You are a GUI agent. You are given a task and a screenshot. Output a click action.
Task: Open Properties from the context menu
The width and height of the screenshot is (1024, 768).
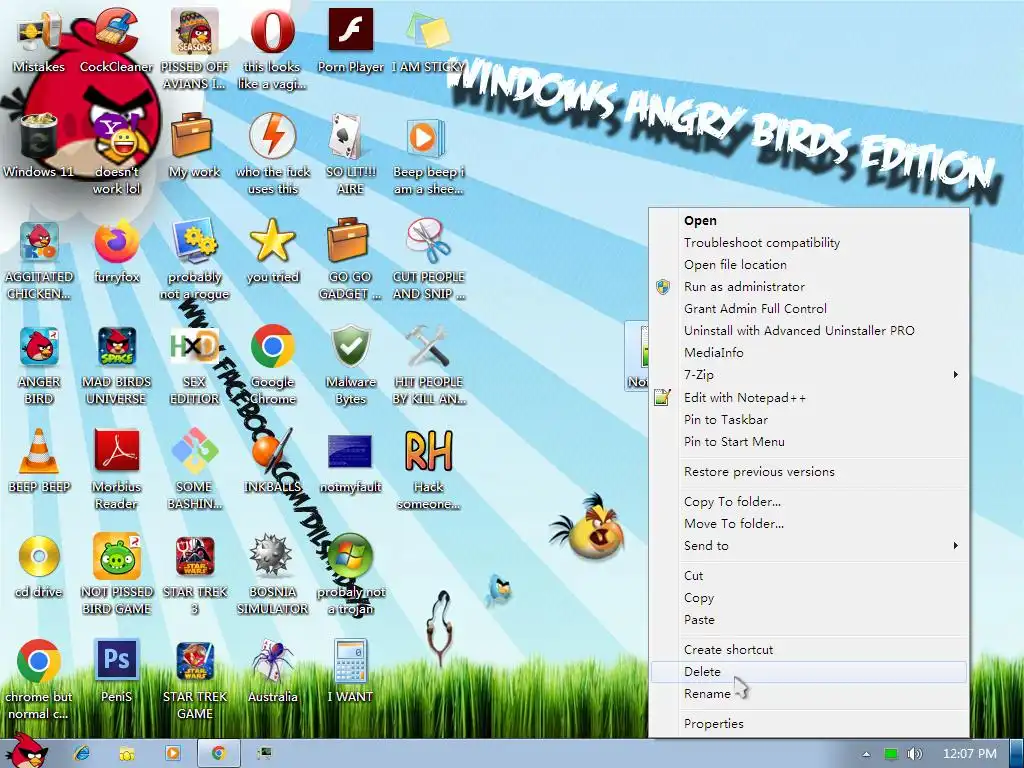(x=808, y=724)
